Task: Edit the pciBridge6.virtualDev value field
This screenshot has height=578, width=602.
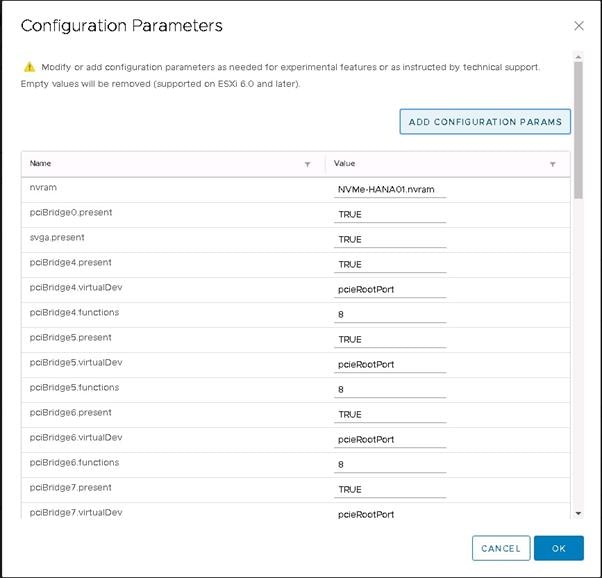Action: 390,440
